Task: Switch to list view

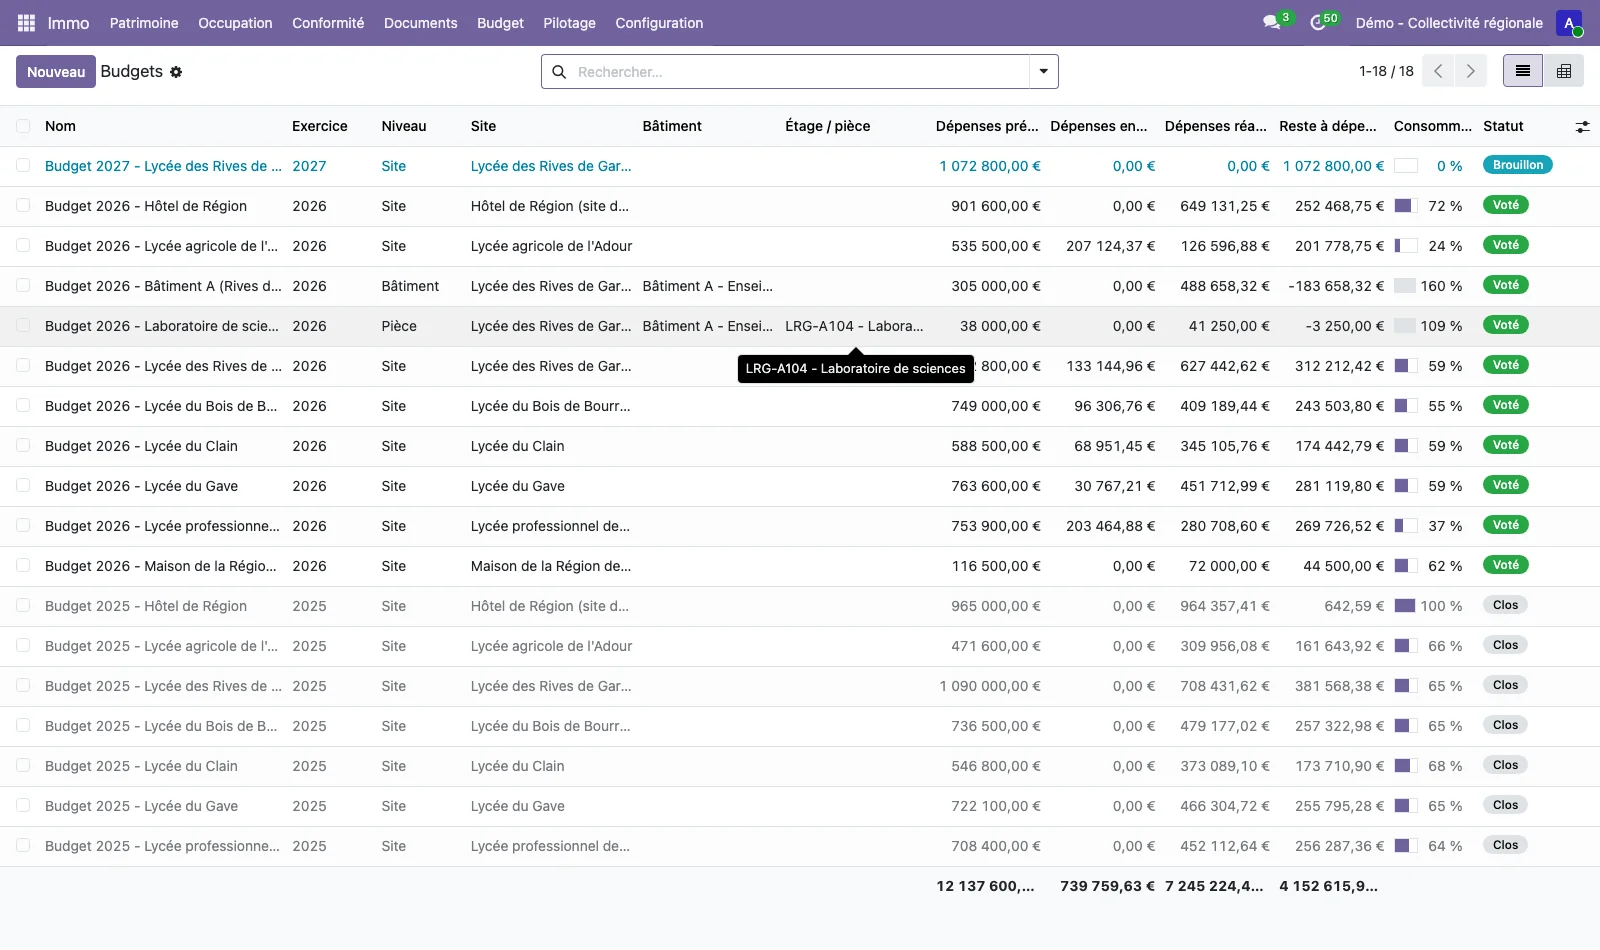Action: coord(1523,71)
